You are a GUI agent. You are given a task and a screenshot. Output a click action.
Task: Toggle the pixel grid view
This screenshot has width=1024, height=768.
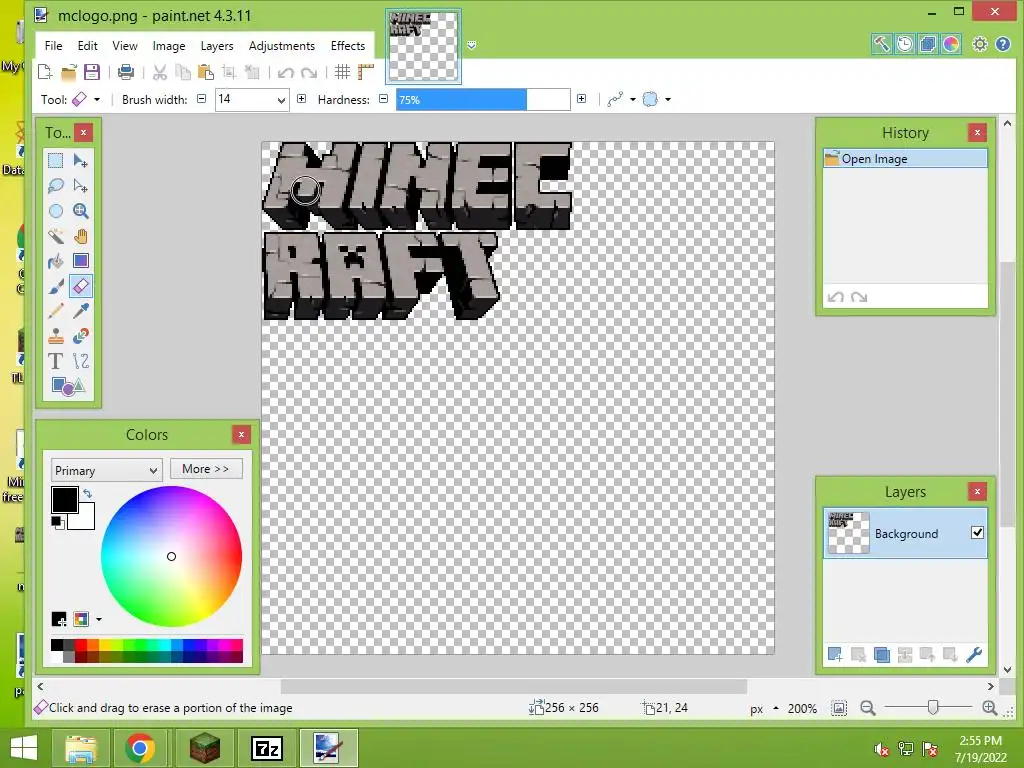pyautogui.click(x=342, y=72)
